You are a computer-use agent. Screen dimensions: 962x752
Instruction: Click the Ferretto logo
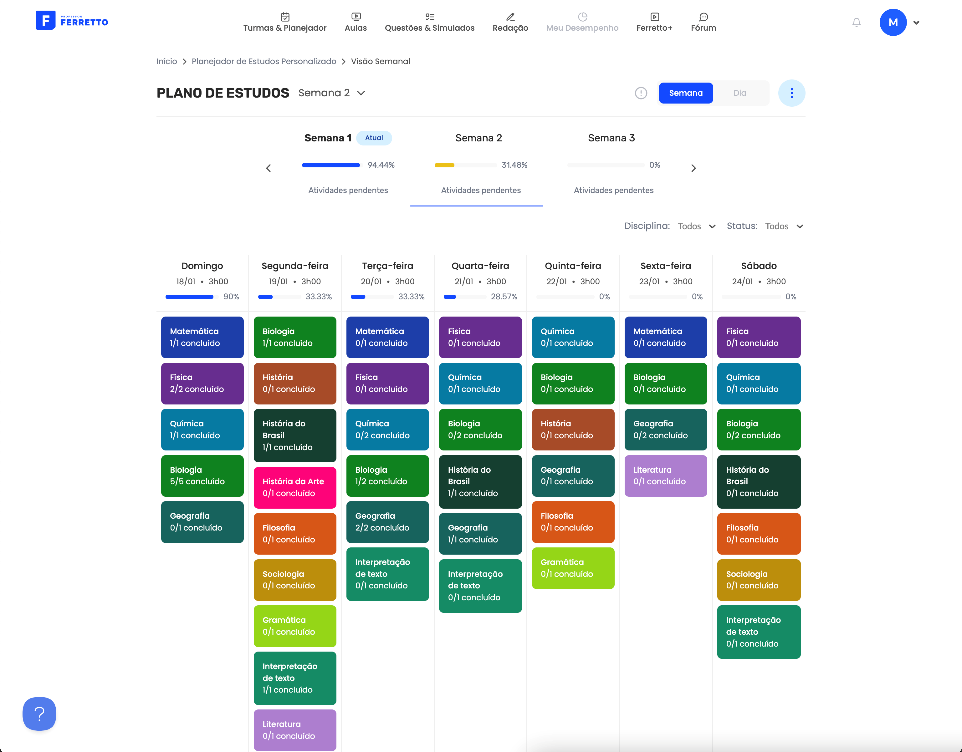point(72,21)
